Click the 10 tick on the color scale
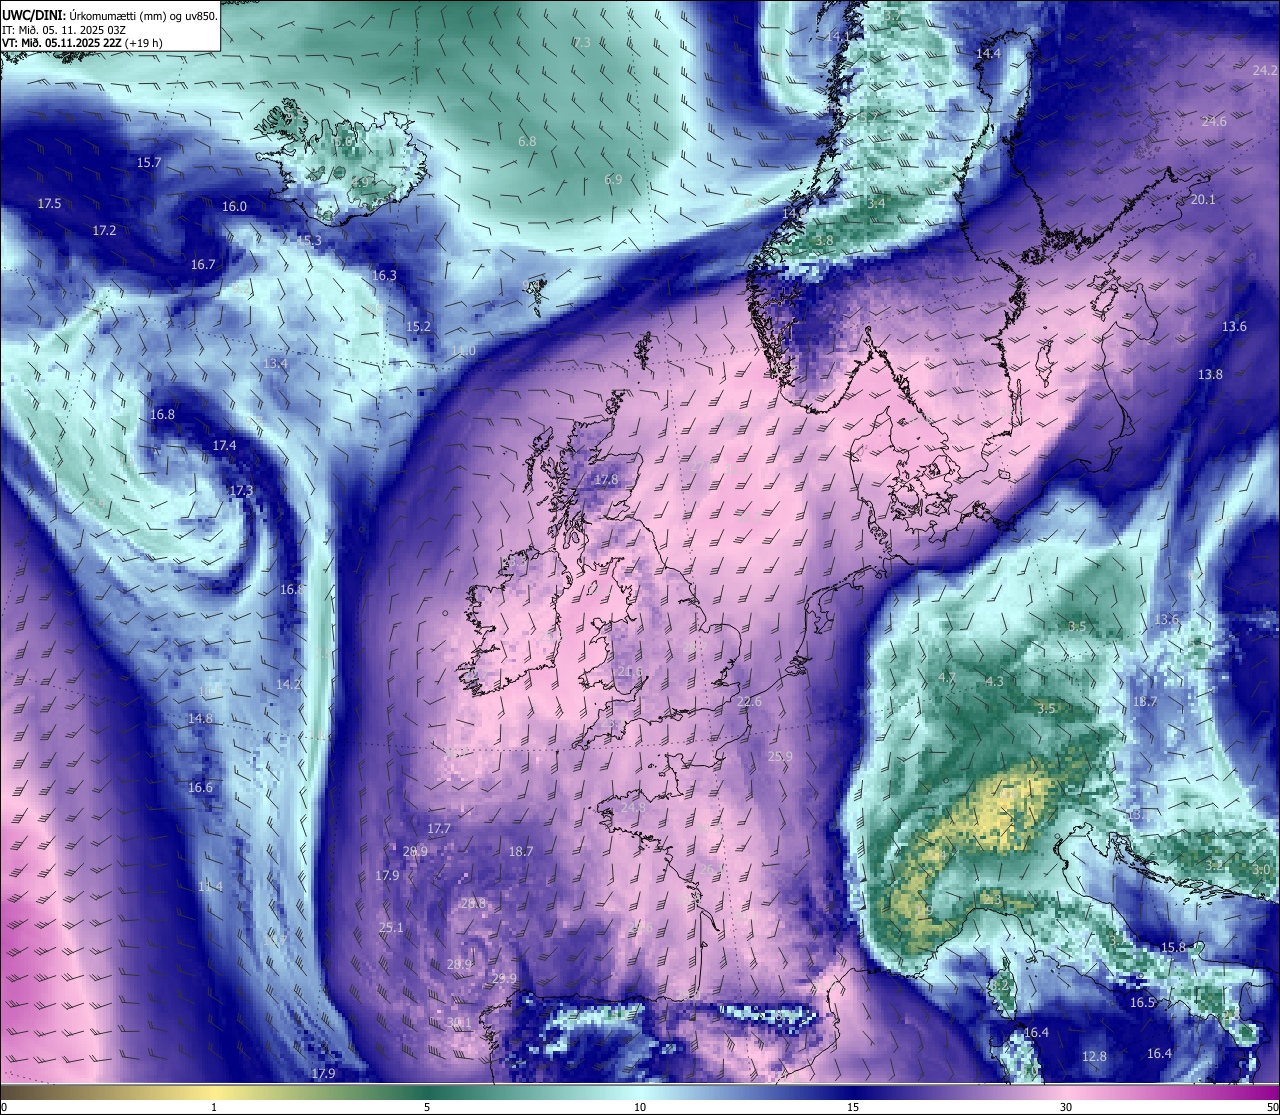This screenshot has width=1280, height=1115. tap(640, 1107)
